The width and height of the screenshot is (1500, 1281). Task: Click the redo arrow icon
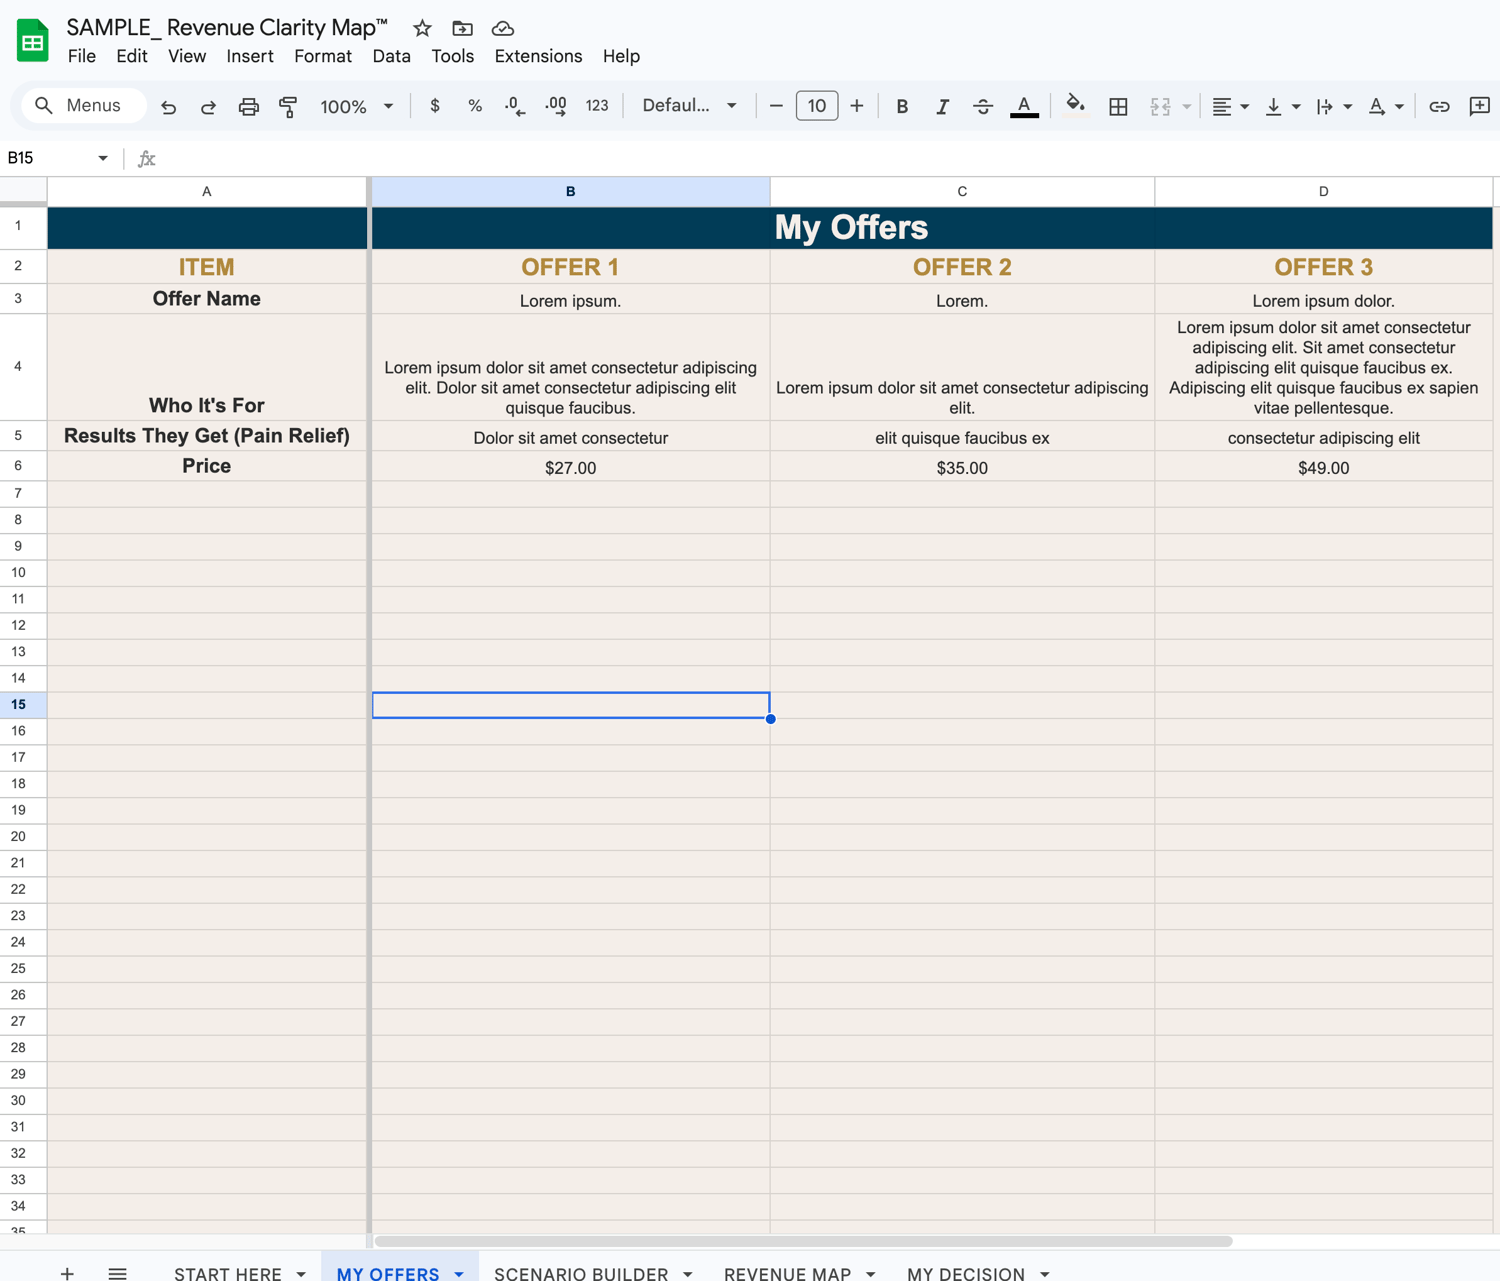coord(208,106)
